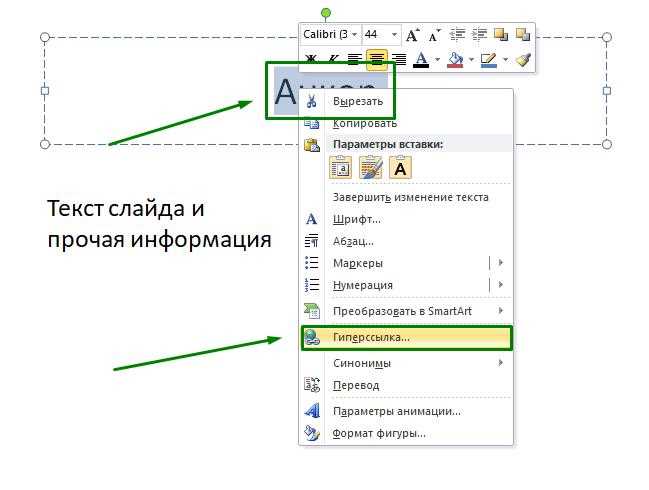Decrease list indent level
Image resolution: width=649 pixels, height=490 pixels.
pyautogui.click(x=457, y=35)
